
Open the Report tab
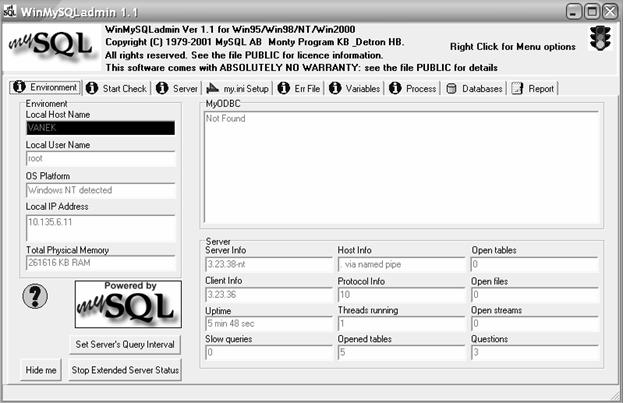(533, 88)
